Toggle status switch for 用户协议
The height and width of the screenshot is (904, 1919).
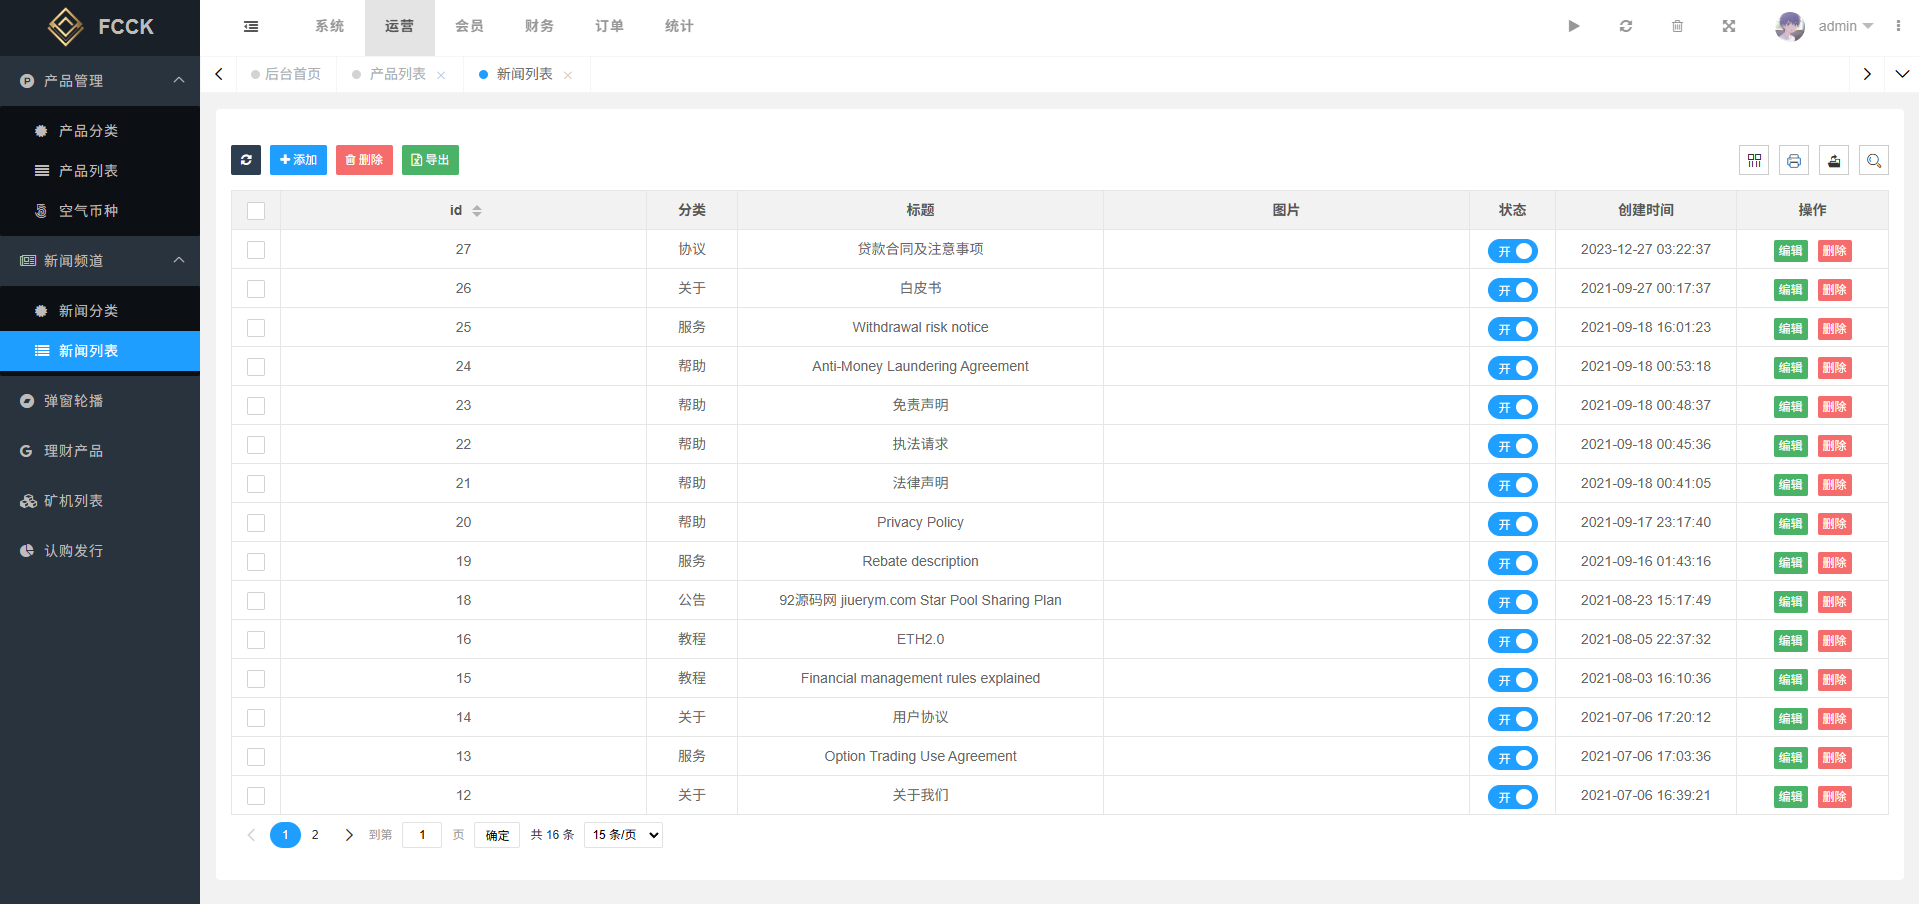tap(1512, 719)
